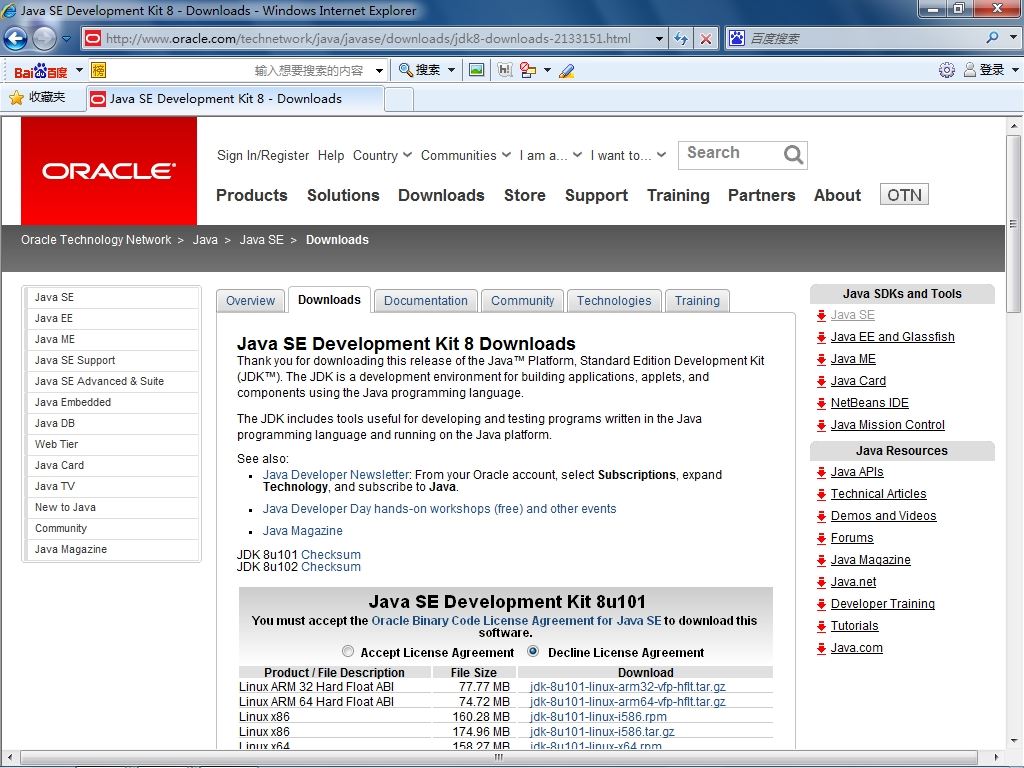This screenshot has height=768, width=1024.
Task: Click the Refresh page icon
Action: tap(681, 39)
